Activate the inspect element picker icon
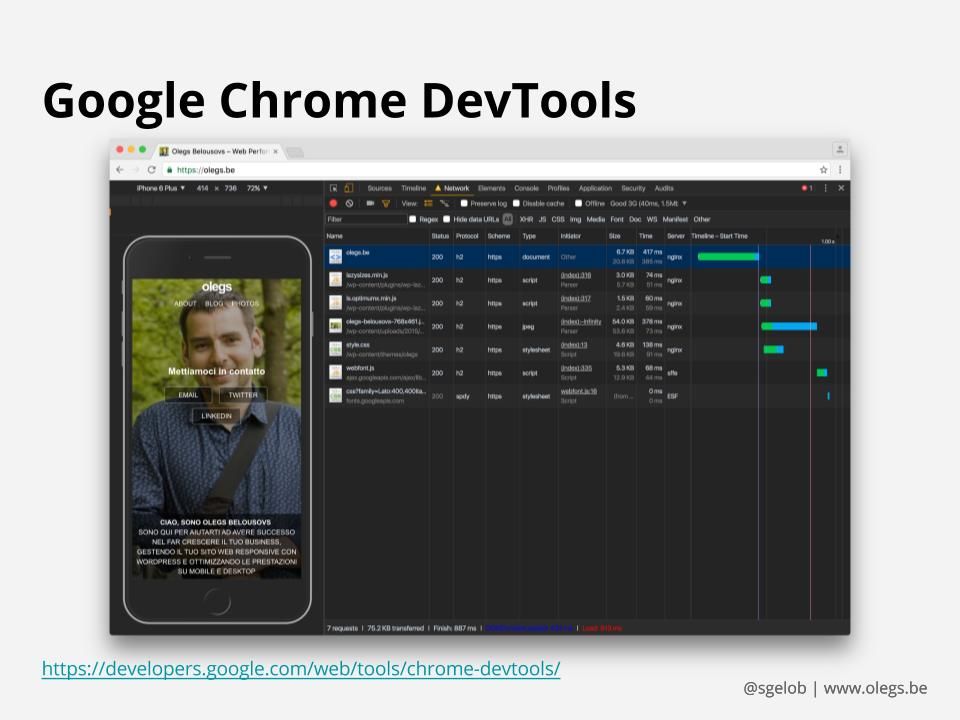The width and height of the screenshot is (960, 720). point(334,188)
